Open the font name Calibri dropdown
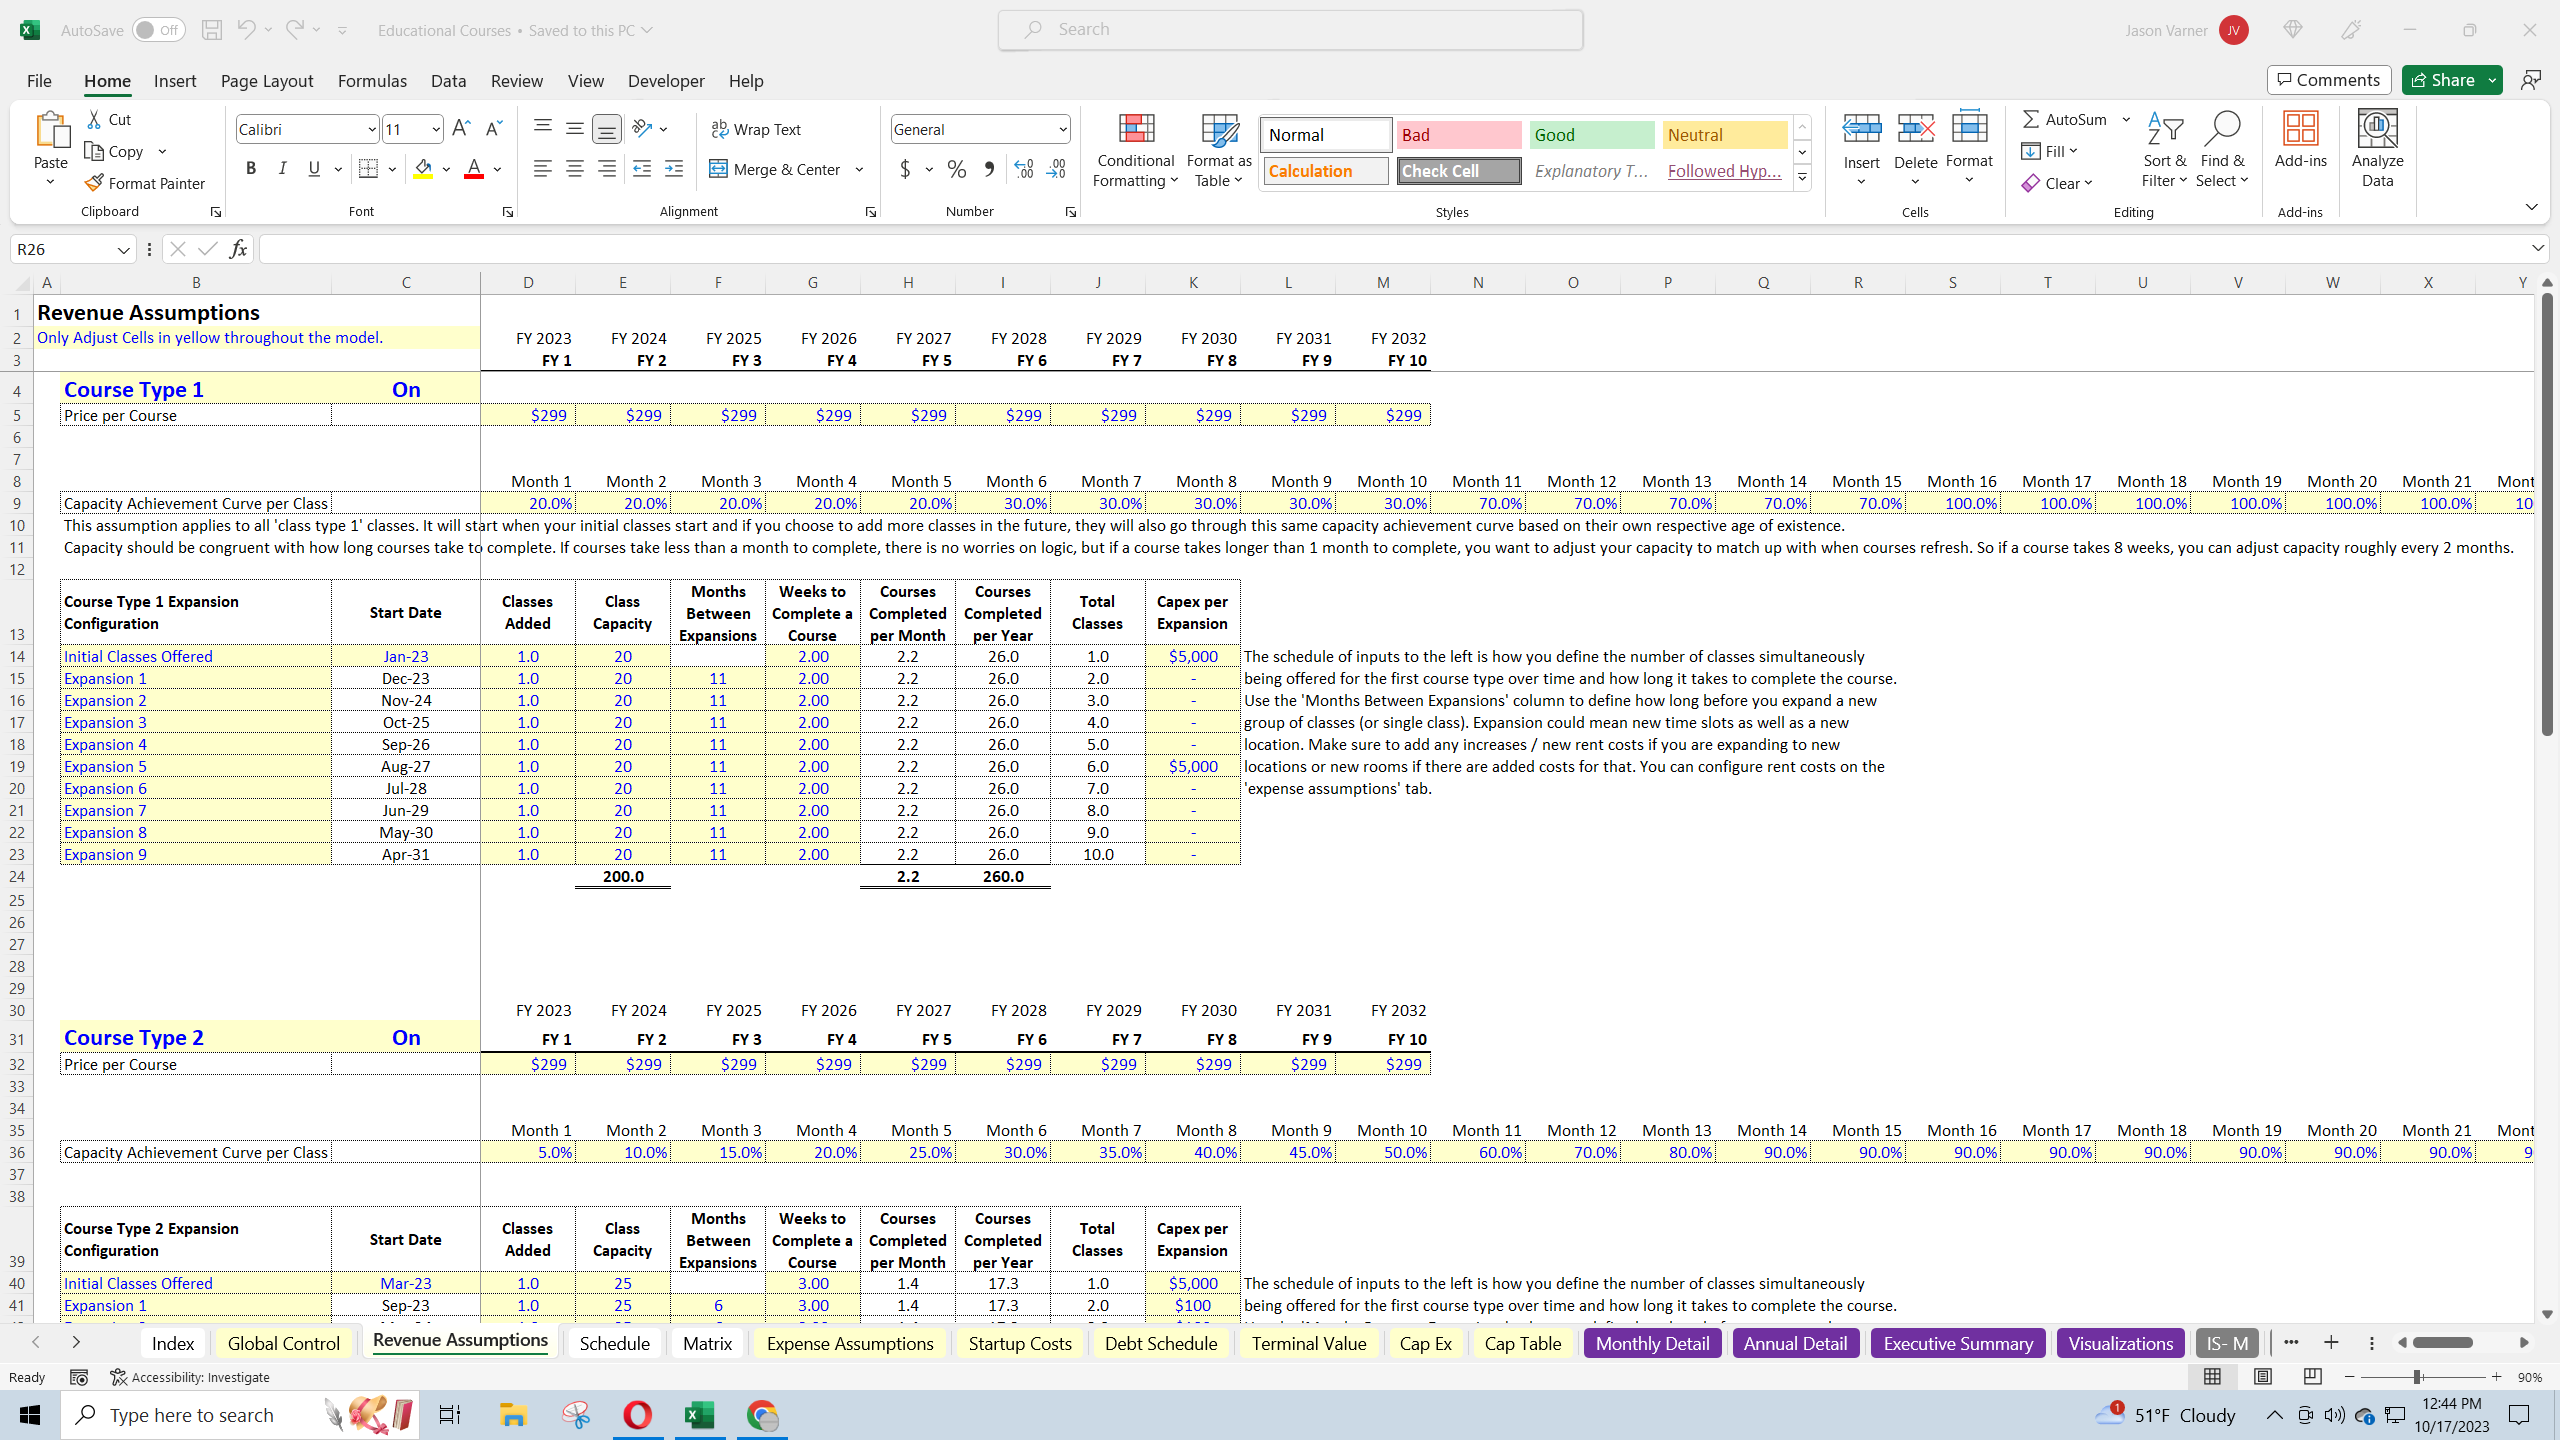The image size is (2560, 1440). pyautogui.click(x=372, y=129)
